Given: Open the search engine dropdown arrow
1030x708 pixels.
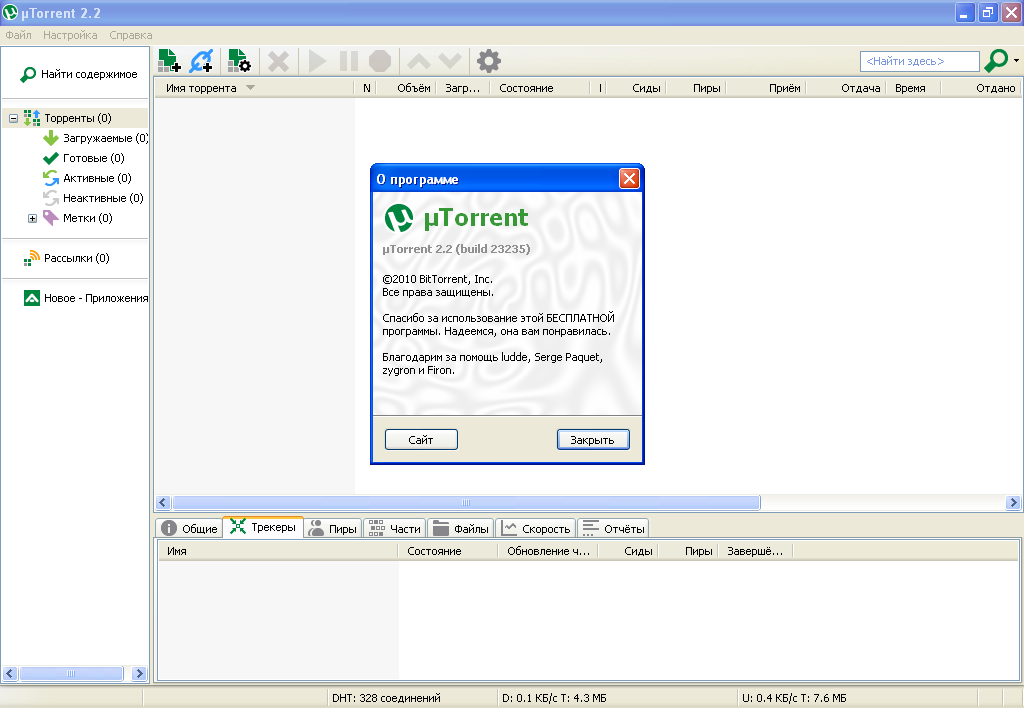Looking at the screenshot, I should 1016,60.
